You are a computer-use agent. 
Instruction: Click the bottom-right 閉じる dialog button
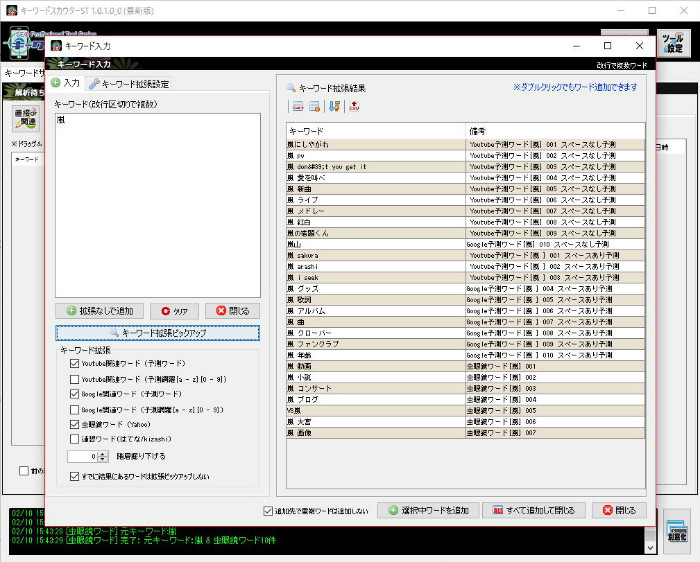click(x=619, y=510)
